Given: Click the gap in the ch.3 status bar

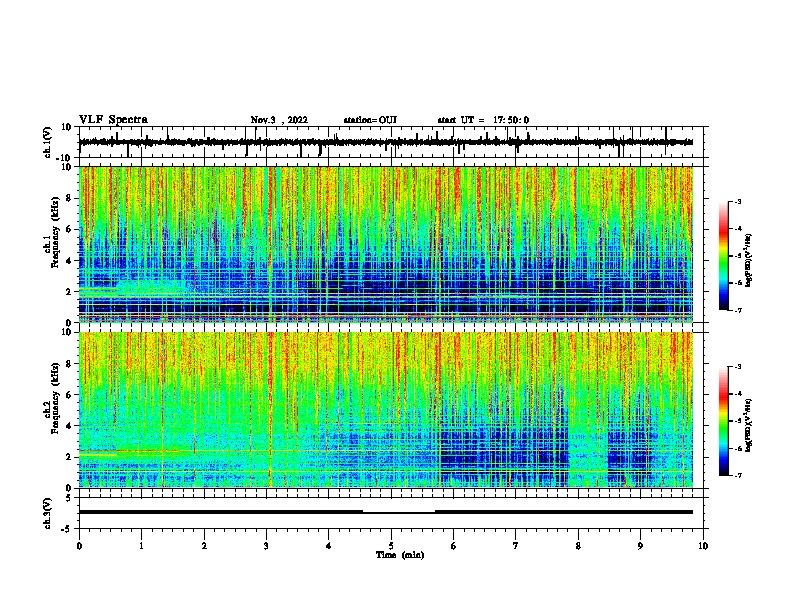Looking at the screenshot, I should [399, 513].
